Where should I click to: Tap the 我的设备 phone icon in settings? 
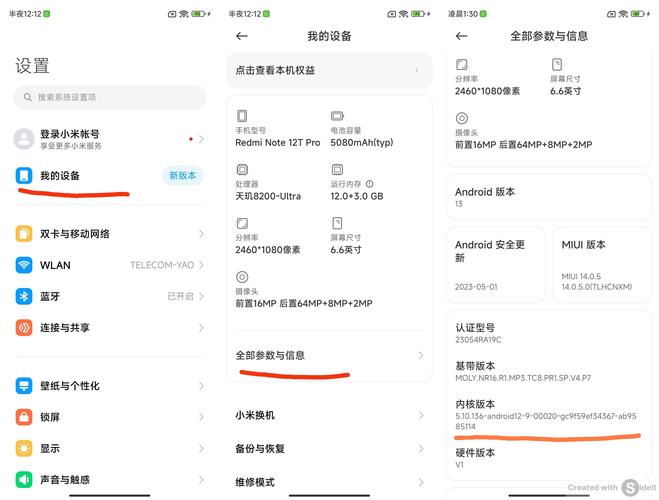point(24,175)
